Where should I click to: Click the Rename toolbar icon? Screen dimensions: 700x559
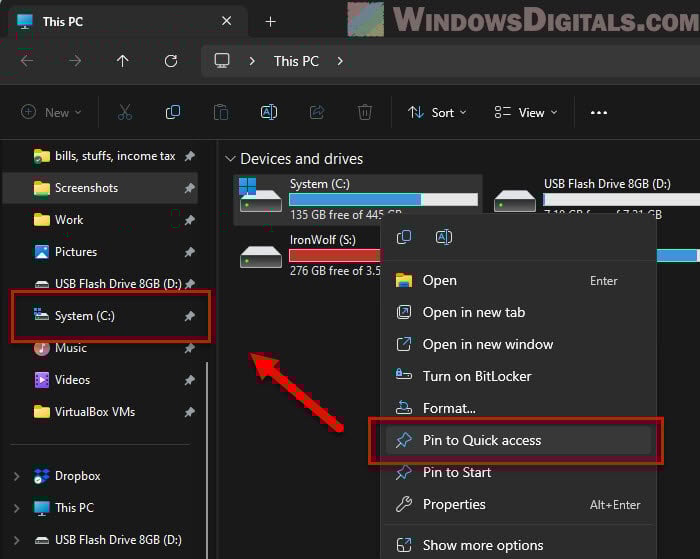pos(269,113)
